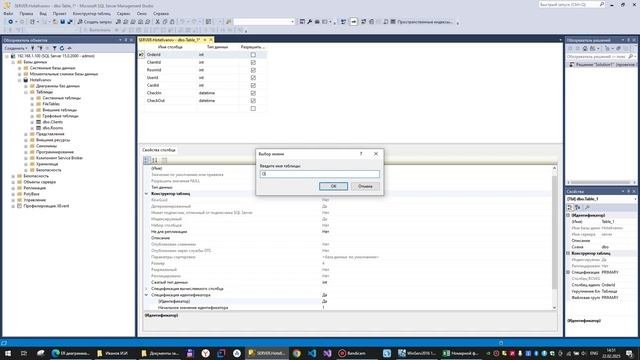Expand the dbo.Rooms table node
Viewport: 640px width, 360px height.
click(x=32, y=128)
